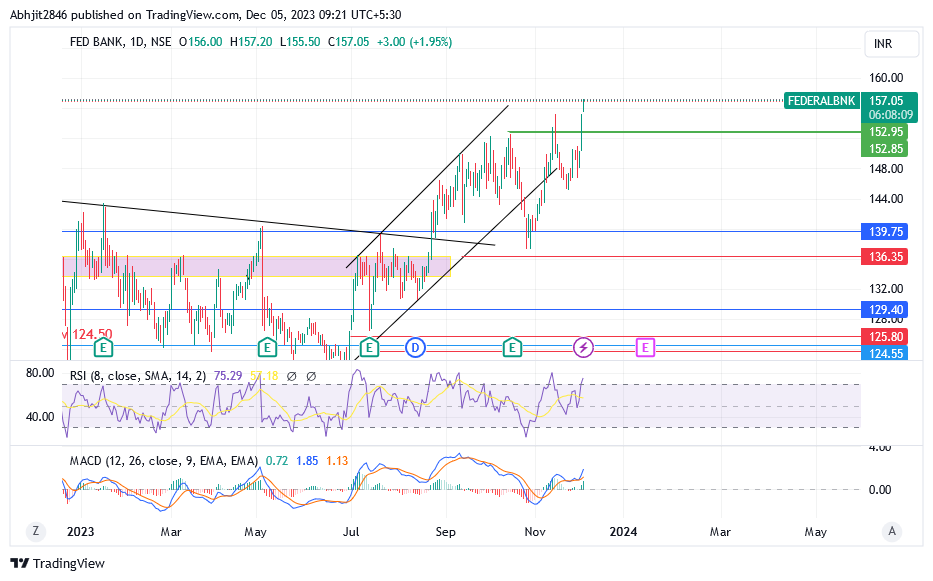Screen dimensions: 933x581
Task: Click the countdown timer 06:08:09
Action: [x=890, y=115]
